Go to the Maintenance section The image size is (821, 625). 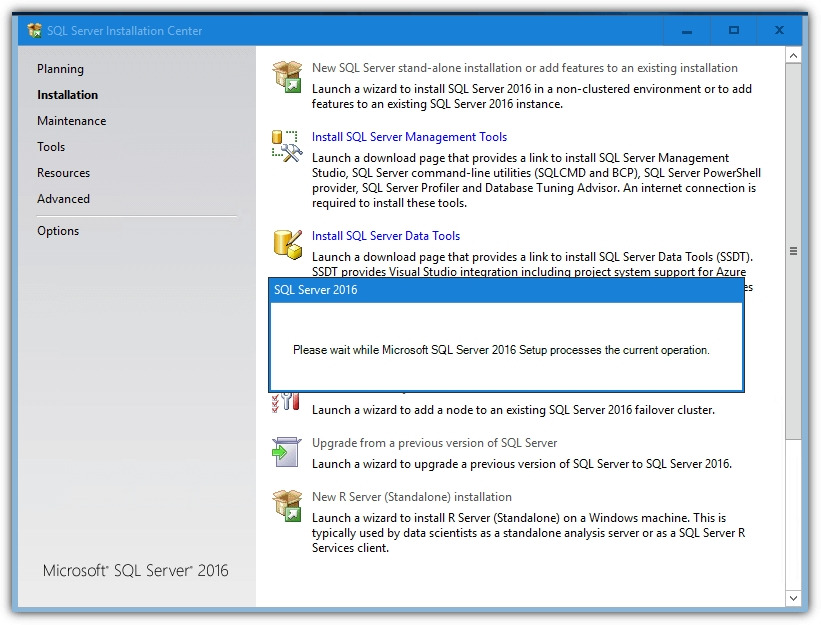[x=72, y=121]
